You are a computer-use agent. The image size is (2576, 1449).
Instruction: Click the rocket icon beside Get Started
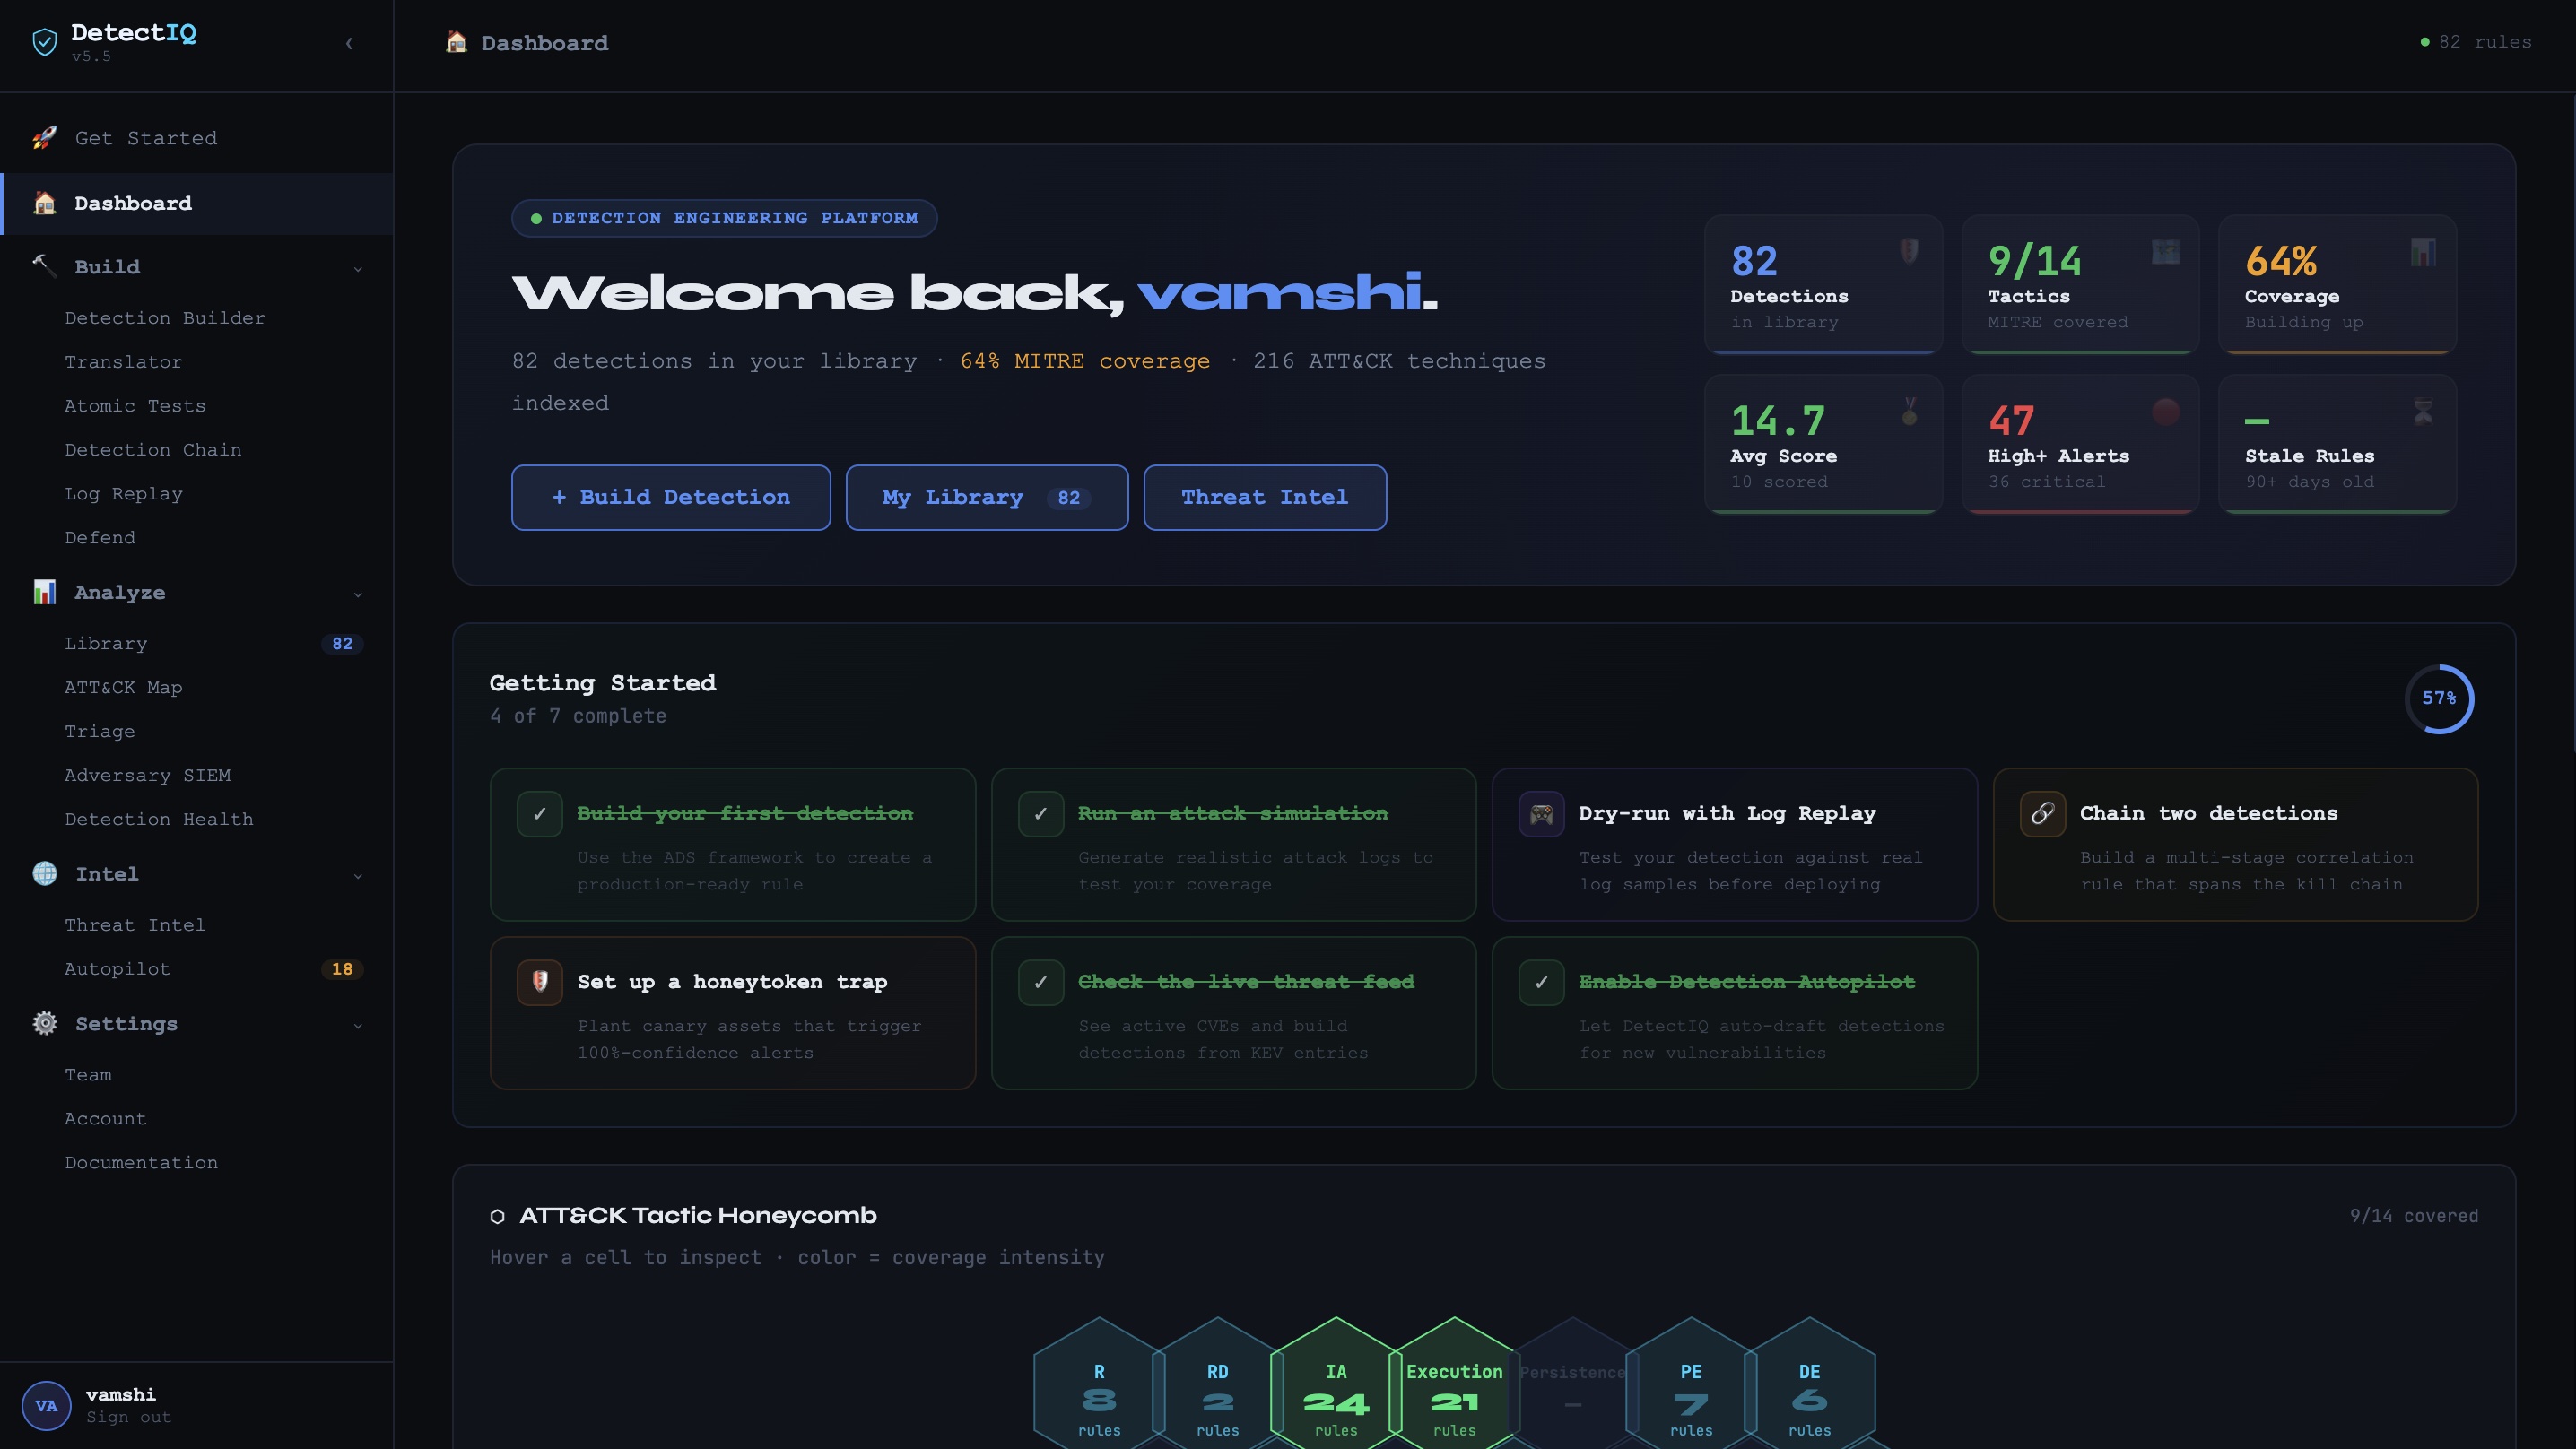[x=44, y=138]
